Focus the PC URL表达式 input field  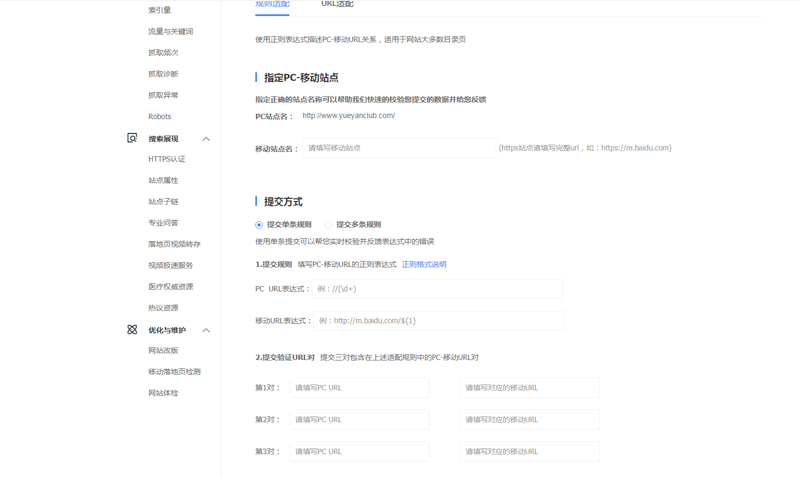[437, 289]
